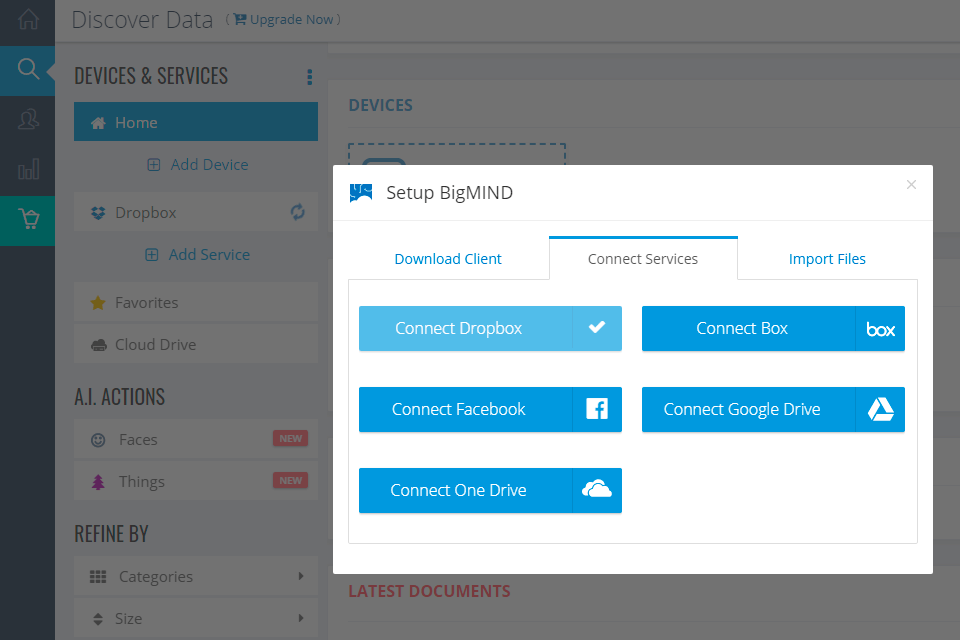The height and width of the screenshot is (640, 960).
Task: Select the shopping cart icon
Action: pyautogui.click(x=27, y=217)
